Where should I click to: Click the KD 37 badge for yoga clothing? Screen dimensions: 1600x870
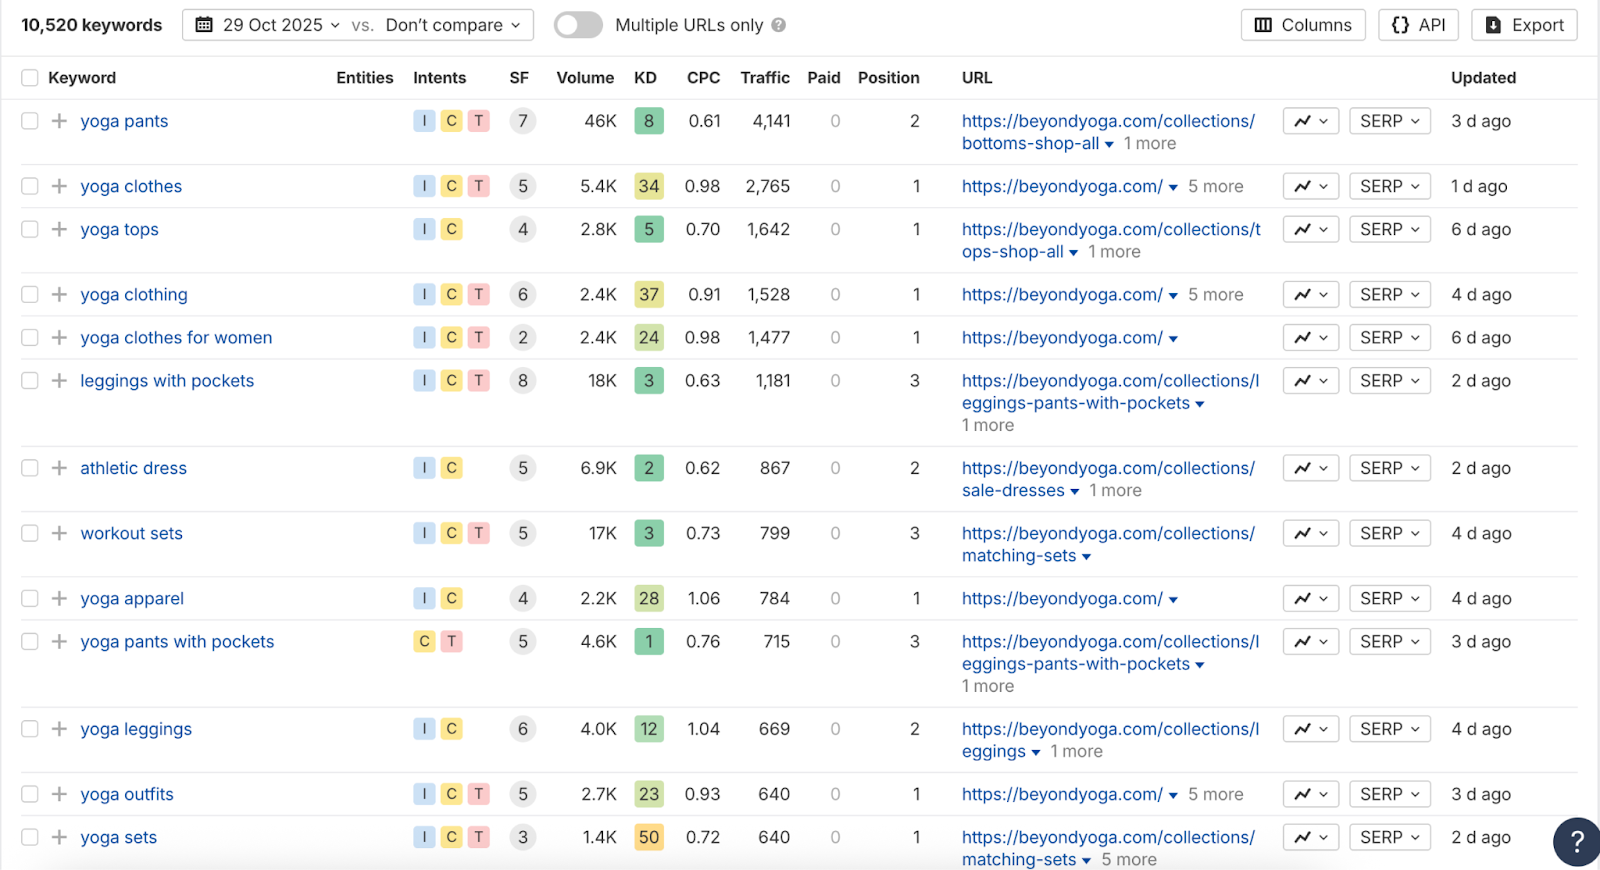pos(649,295)
